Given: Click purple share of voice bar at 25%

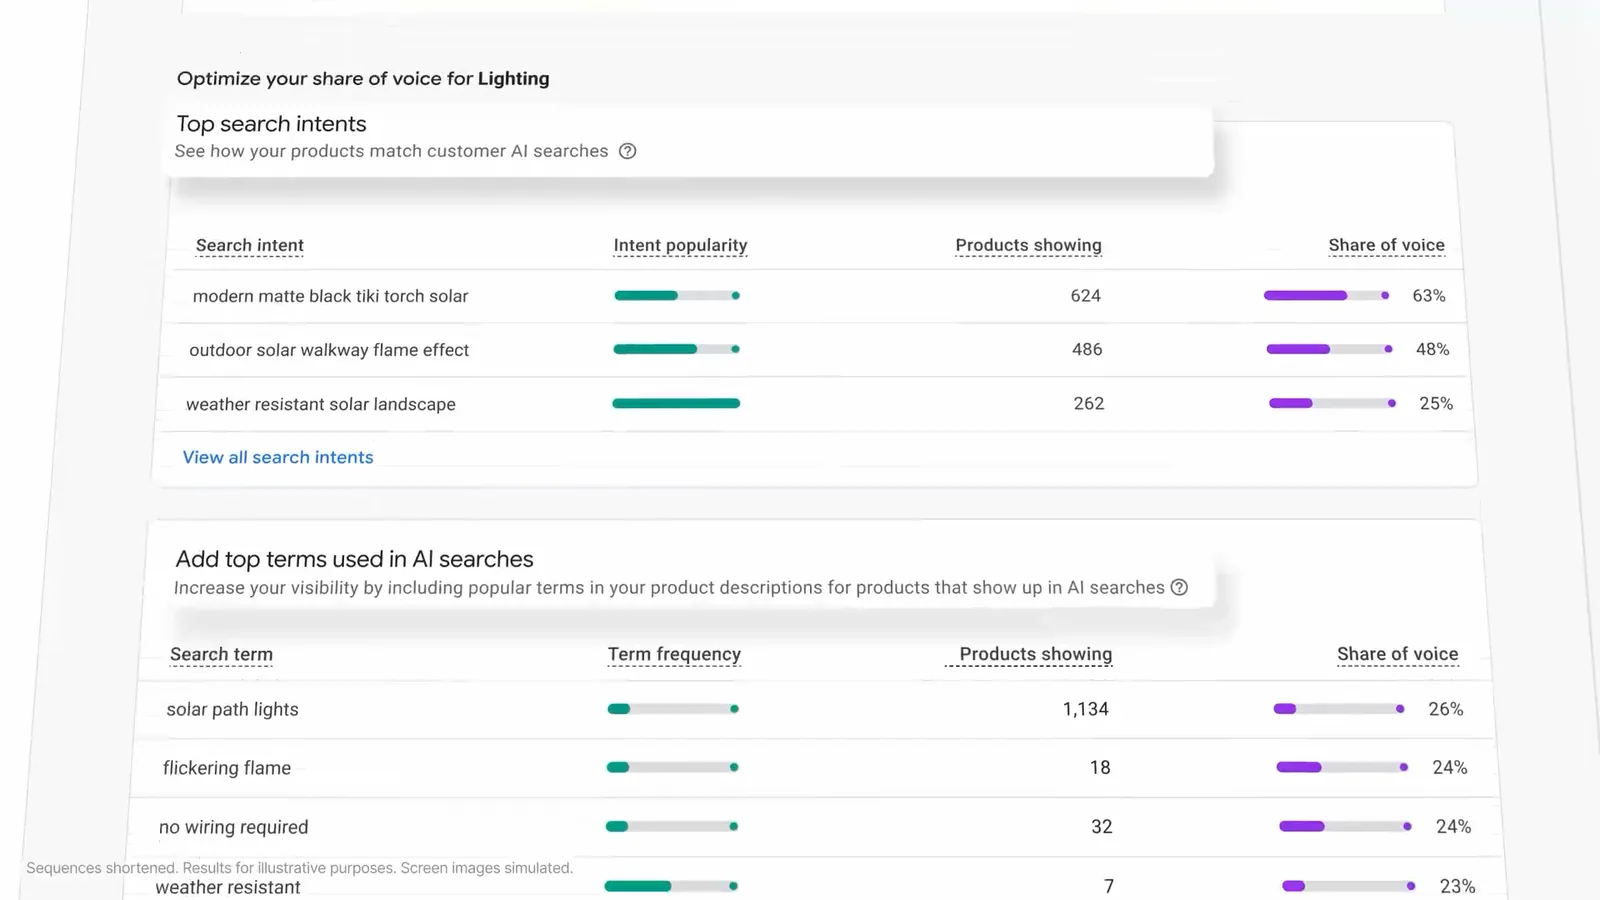Looking at the screenshot, I should pyautogui.click(x=1333, y=403).
